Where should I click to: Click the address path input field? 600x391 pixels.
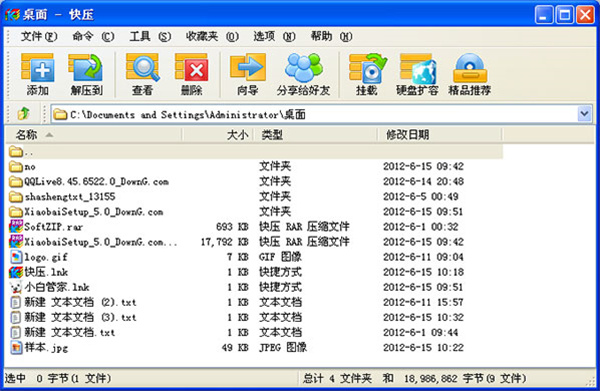pos(314,114)
